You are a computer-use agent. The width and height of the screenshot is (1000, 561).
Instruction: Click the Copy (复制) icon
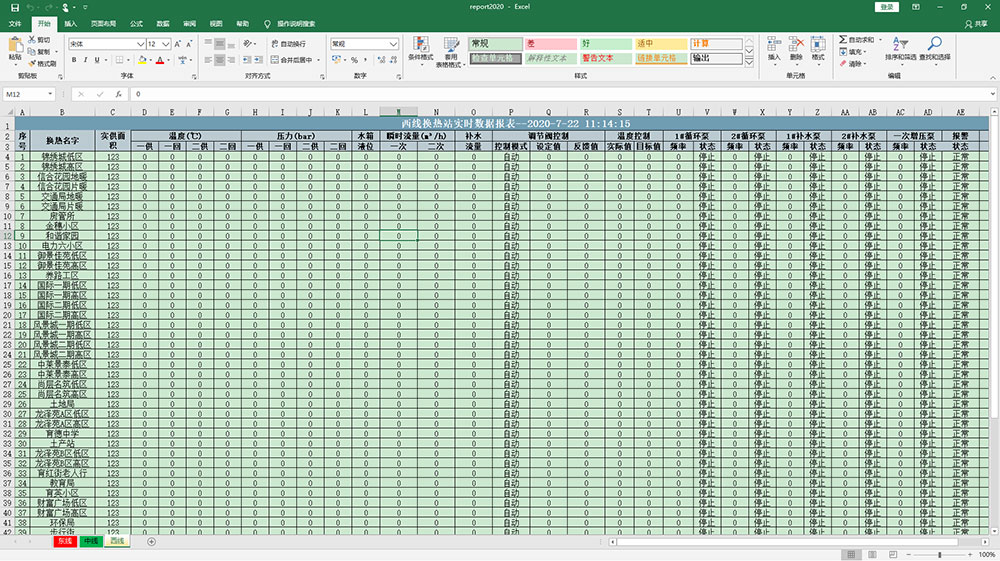(32, 52)
